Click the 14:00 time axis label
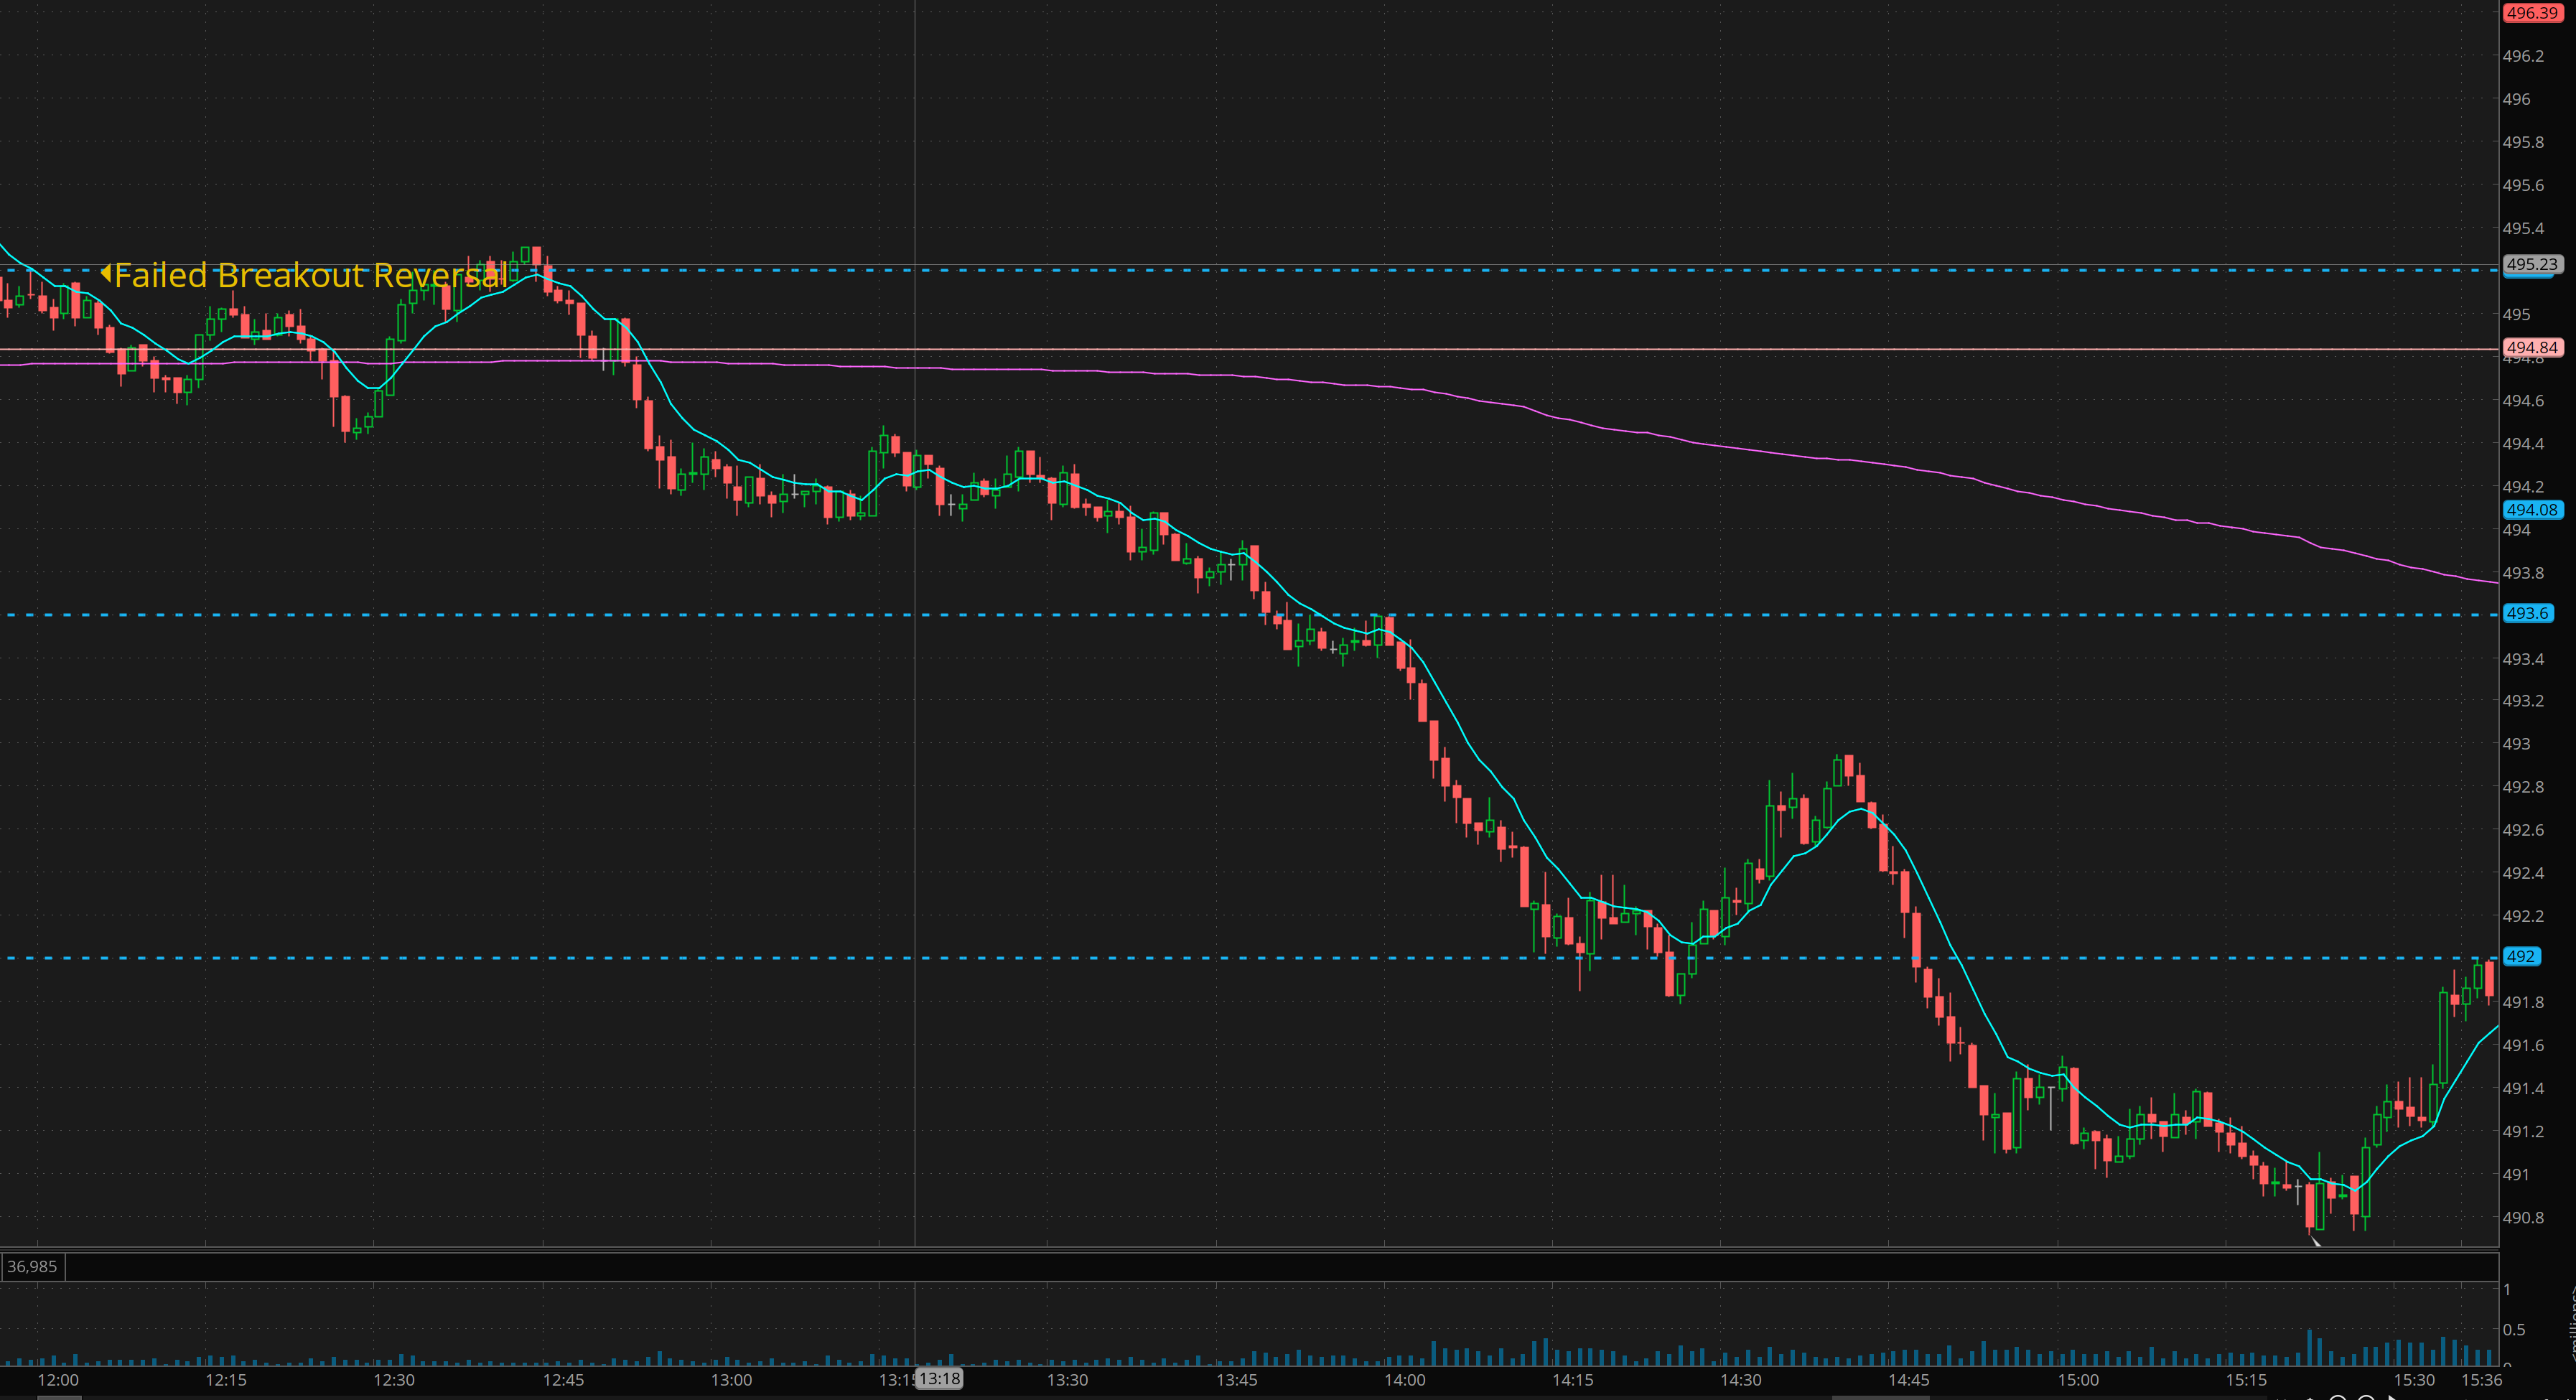Screen dimensions: 2576x1400 1404,1380
